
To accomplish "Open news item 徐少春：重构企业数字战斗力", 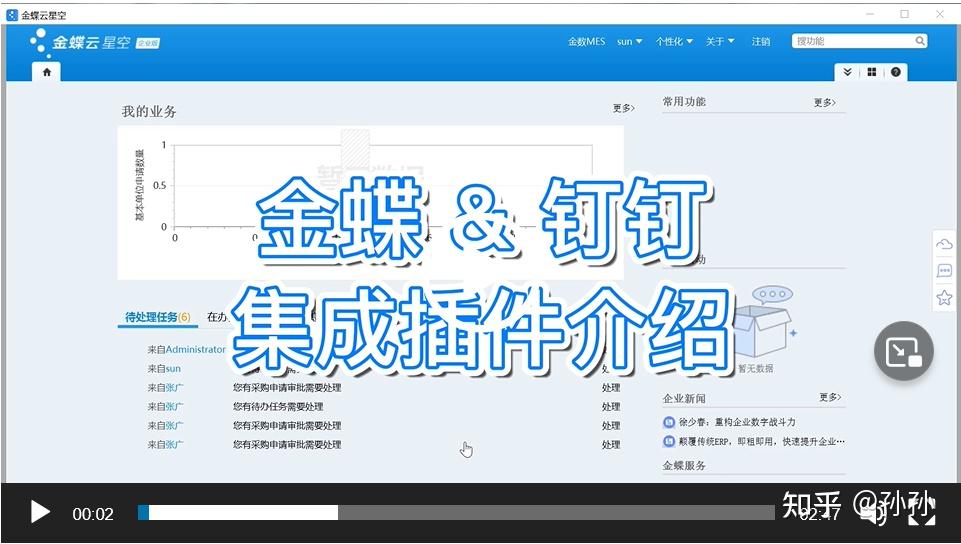I will (x=737, y=422).
